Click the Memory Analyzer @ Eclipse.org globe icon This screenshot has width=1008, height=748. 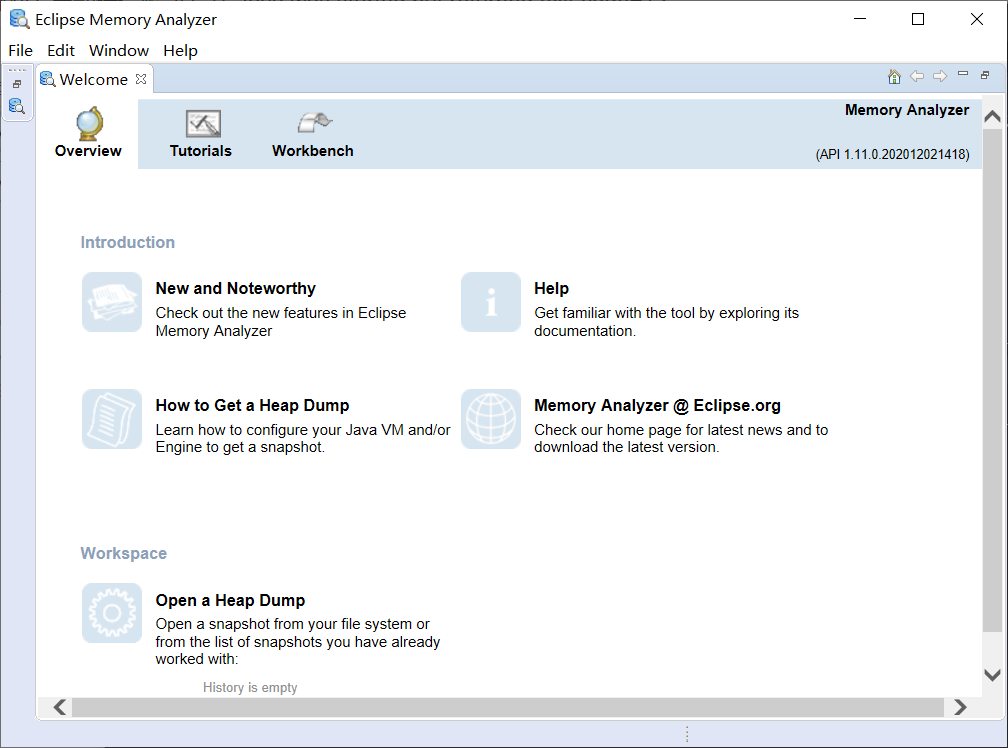(490, 419)
